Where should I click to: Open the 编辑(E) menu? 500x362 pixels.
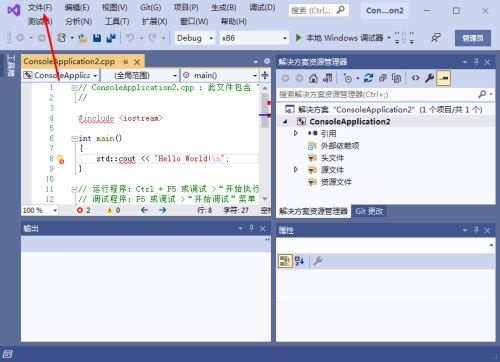[x=77, y=8]
